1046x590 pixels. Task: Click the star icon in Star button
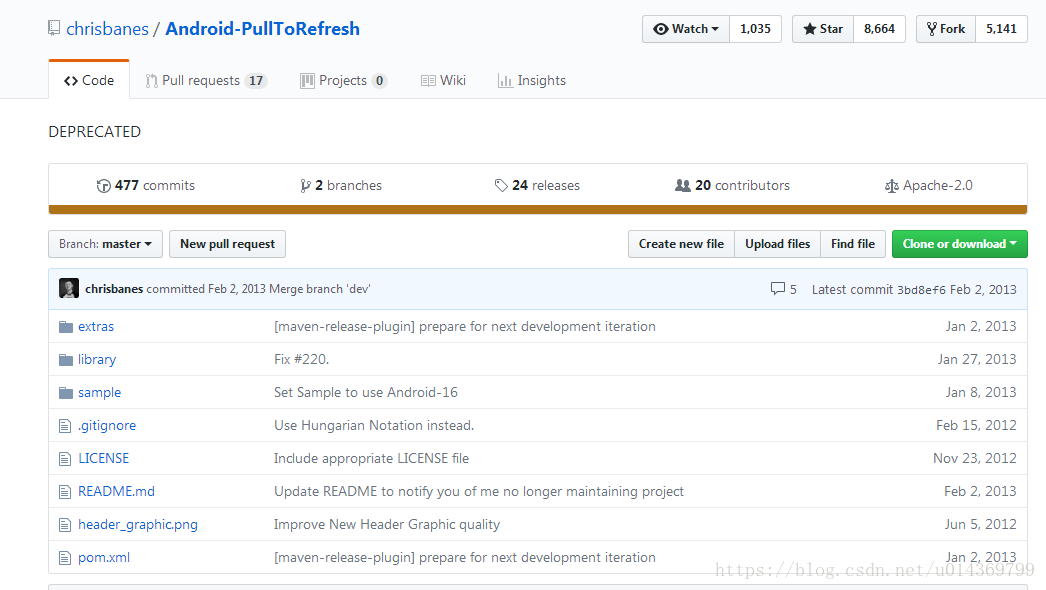pyautogui.click(x=810, y=29)
